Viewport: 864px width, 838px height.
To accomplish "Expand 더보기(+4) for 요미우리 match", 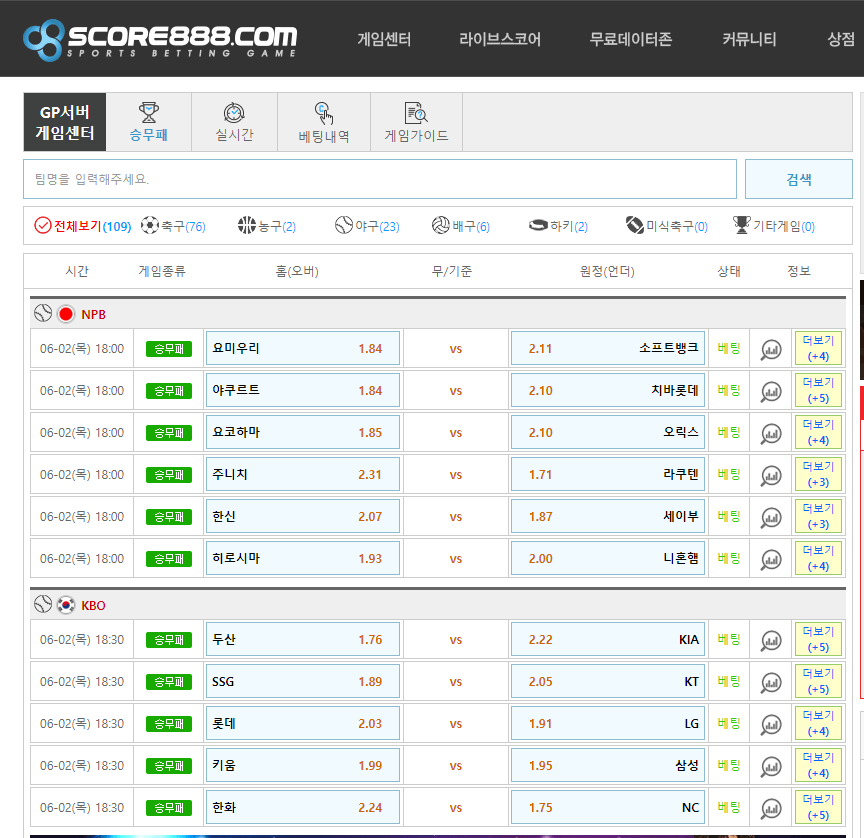I will (x=818, y=348).
